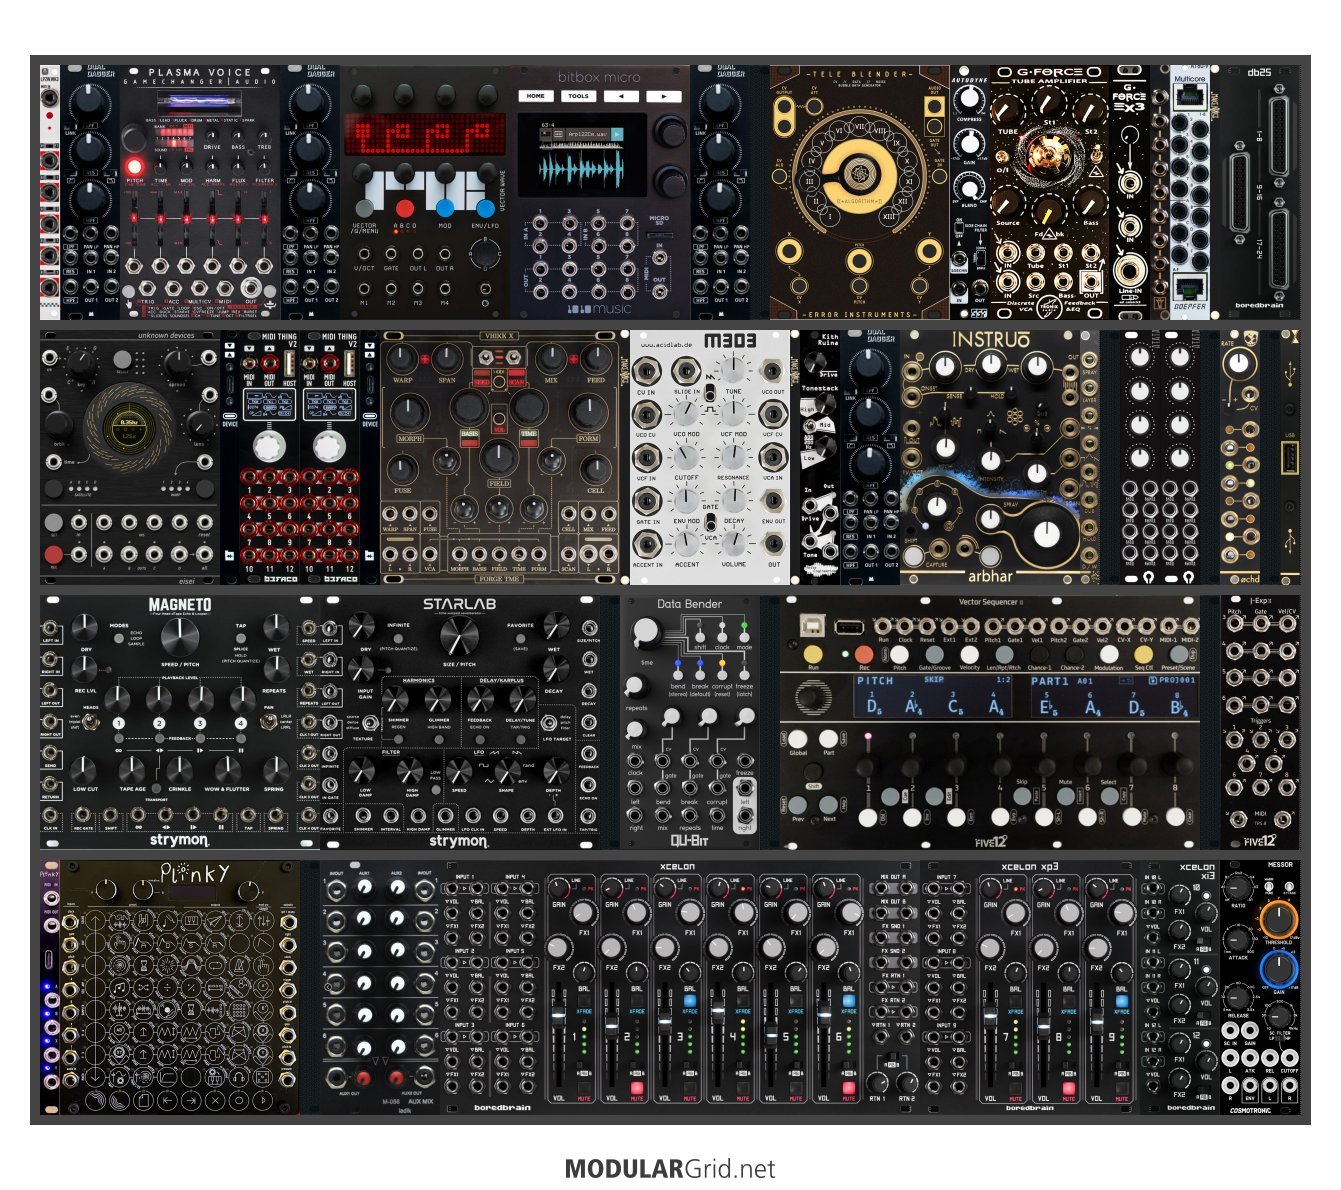Click the orange THRESHOLD knob on Messor
Viewport: 1341px width, 1190px height.
click(x=1278, y=918)
